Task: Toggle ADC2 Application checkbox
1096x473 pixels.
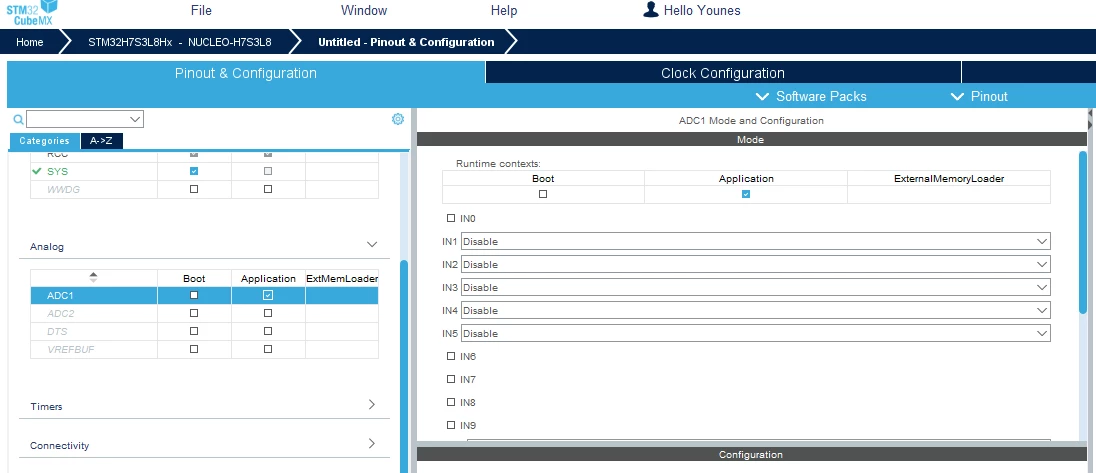Action: (x=268, y=314)
